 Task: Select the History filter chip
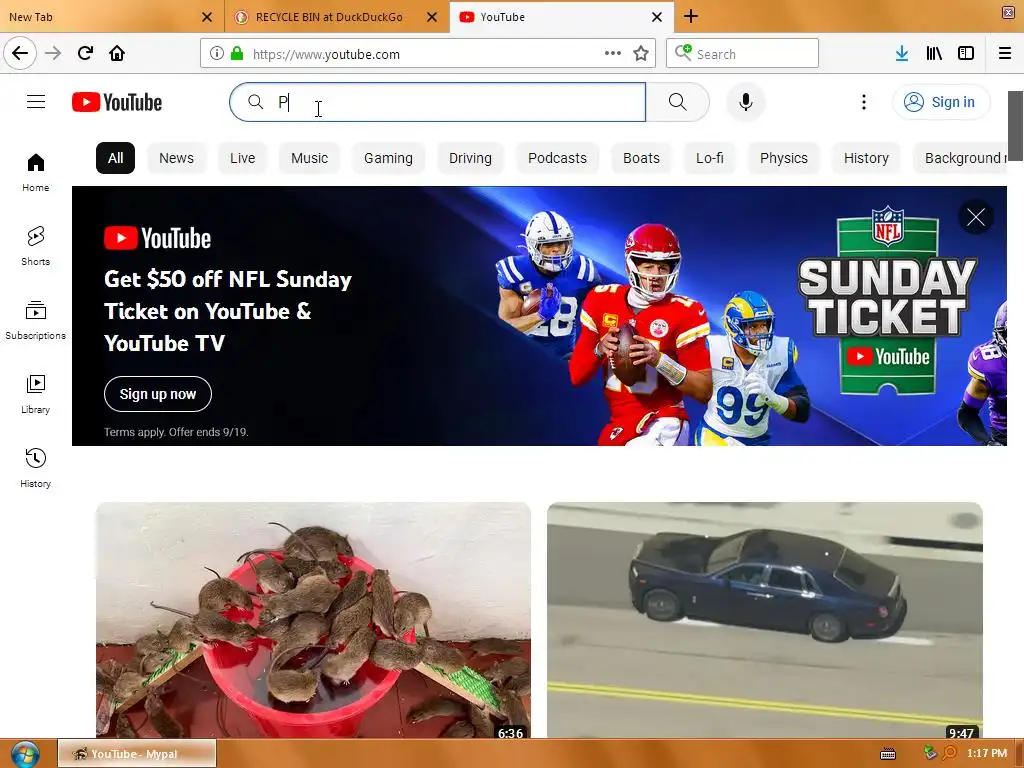click(x=866, y=158)
